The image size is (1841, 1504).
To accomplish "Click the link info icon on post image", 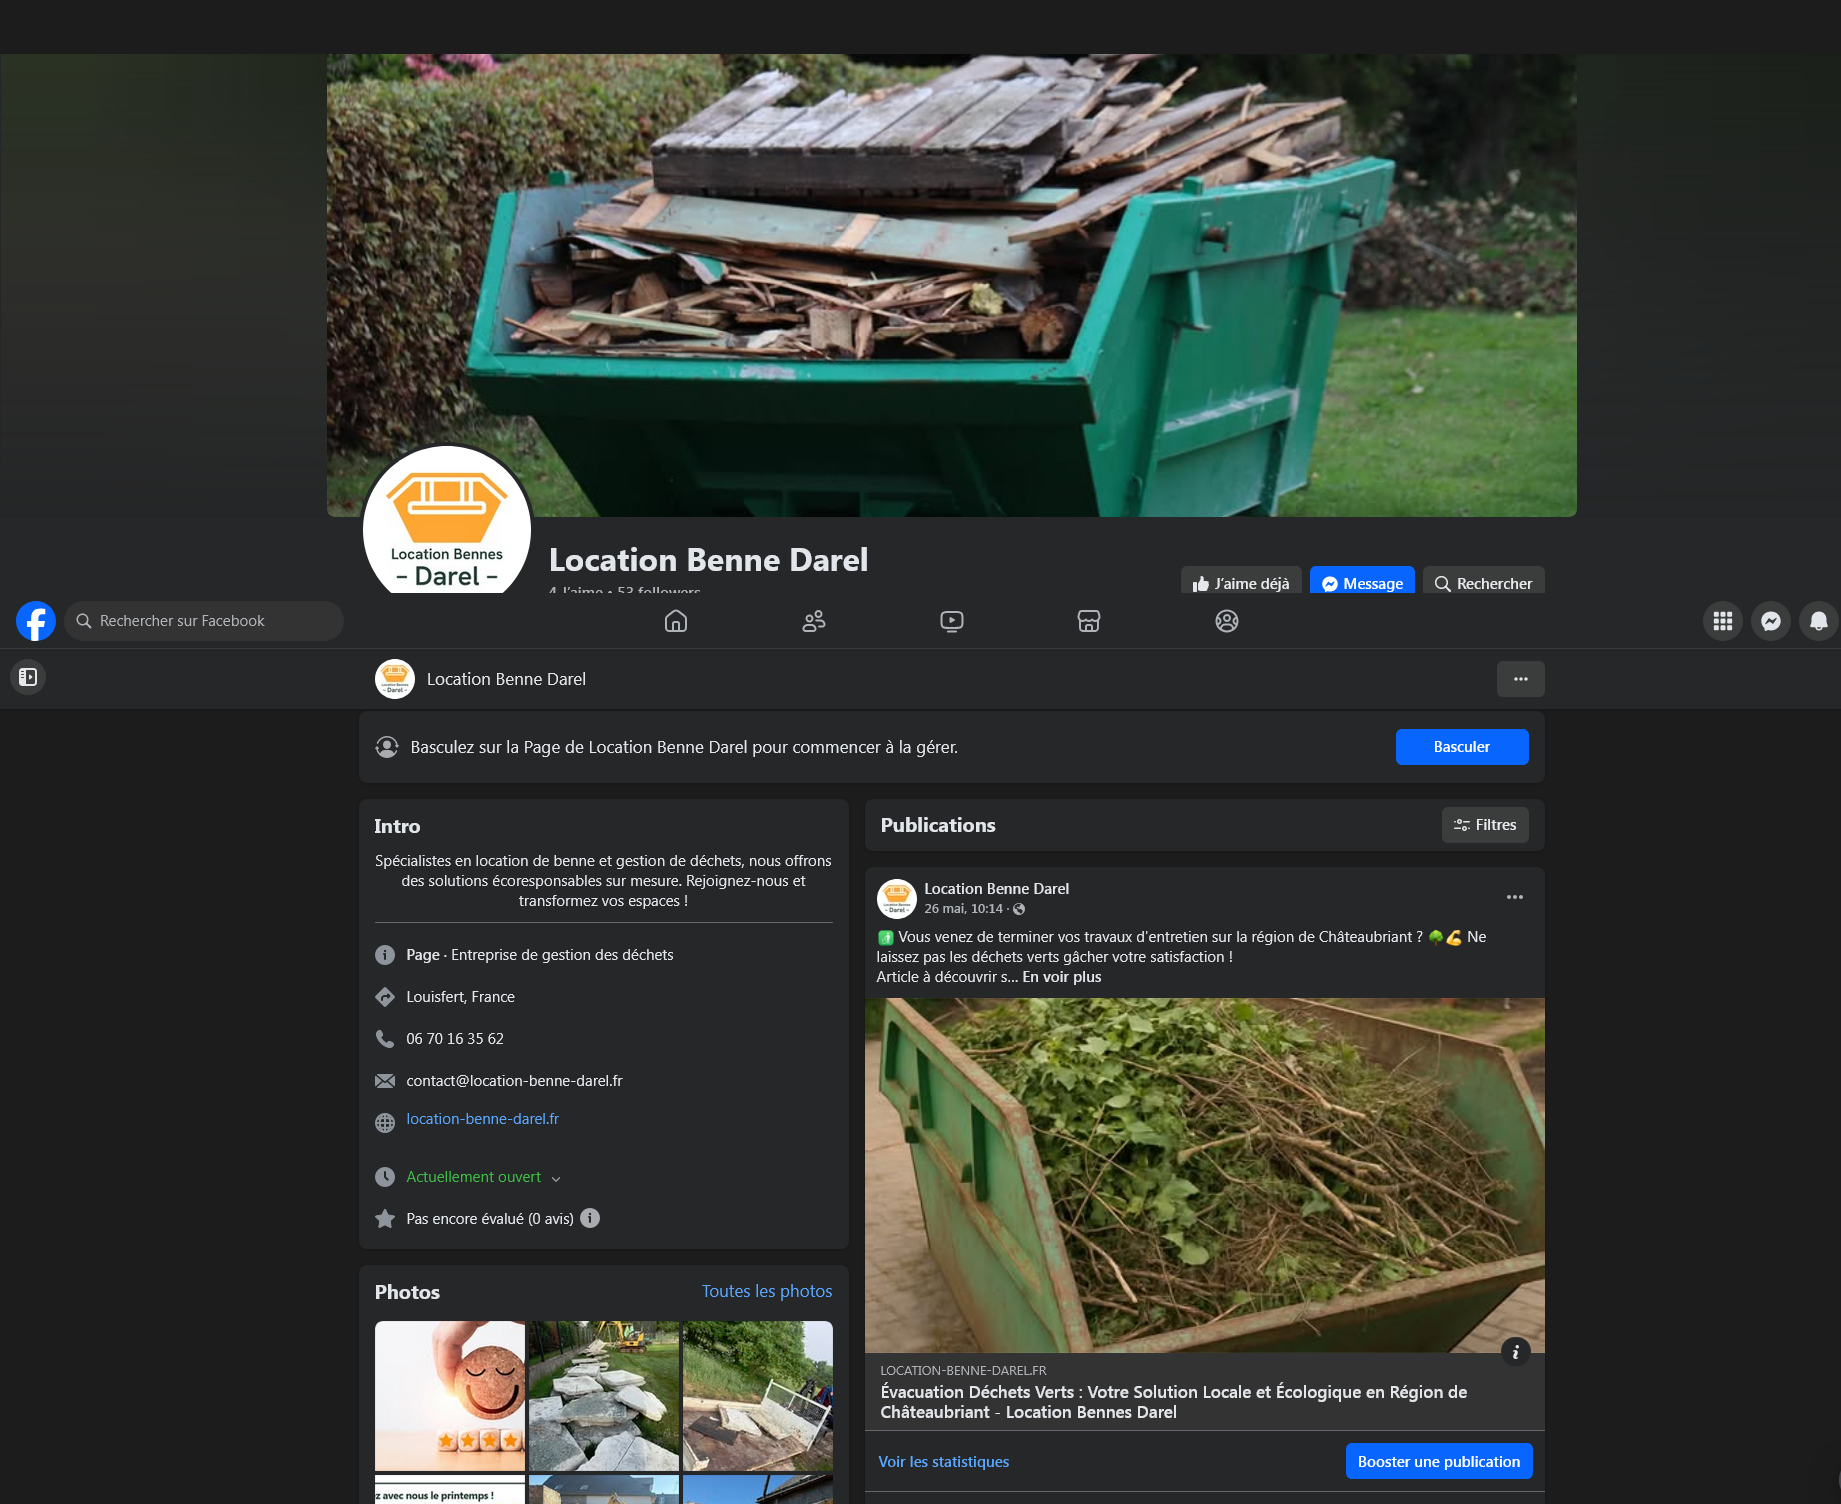I will coord(1516,1352).
